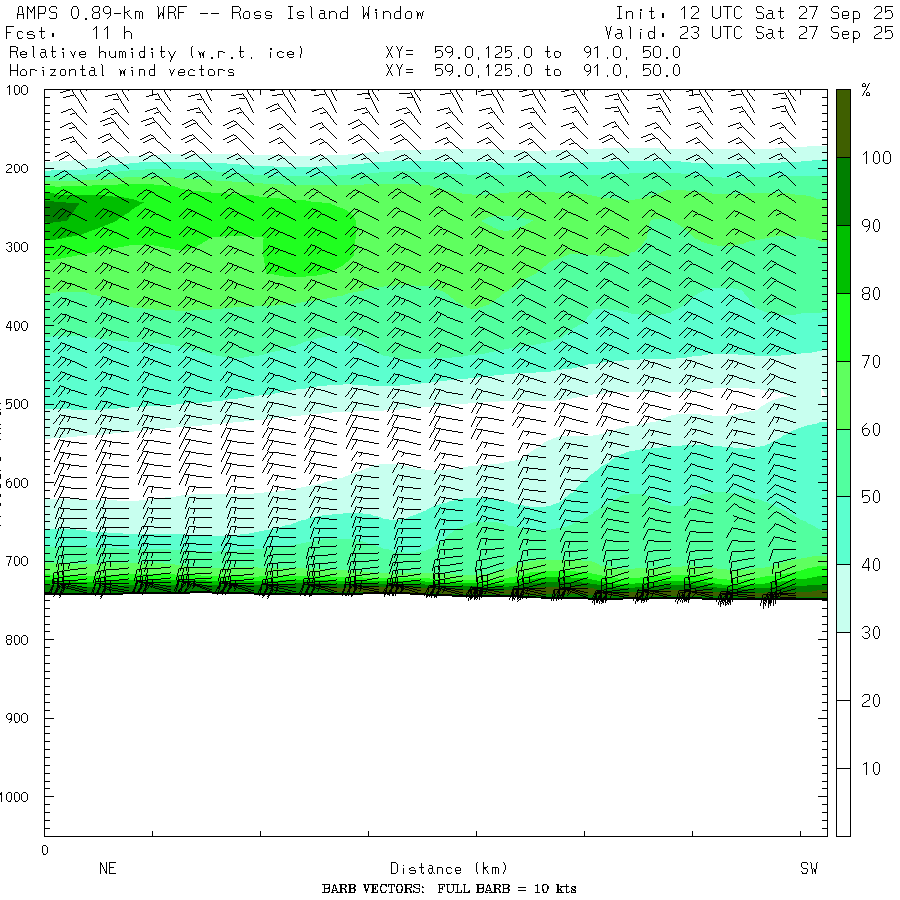
Task: Click the colorbar segment between 90 and 100
Action: tap(843, 191)
